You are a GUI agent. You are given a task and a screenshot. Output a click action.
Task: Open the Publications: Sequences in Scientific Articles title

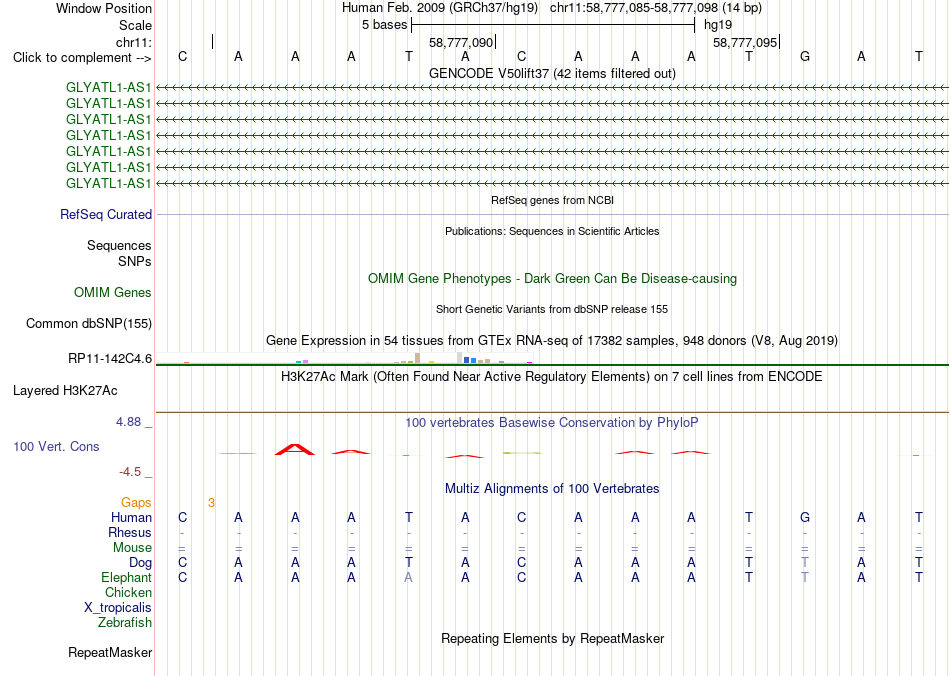(x=552, y=231)
